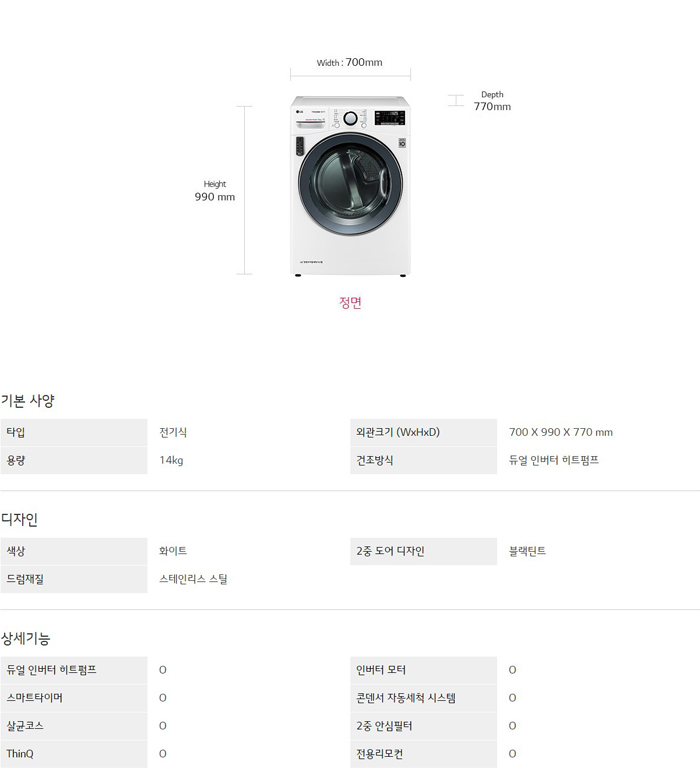
Task: Click the ThinQ feature label
Action: 20,754
